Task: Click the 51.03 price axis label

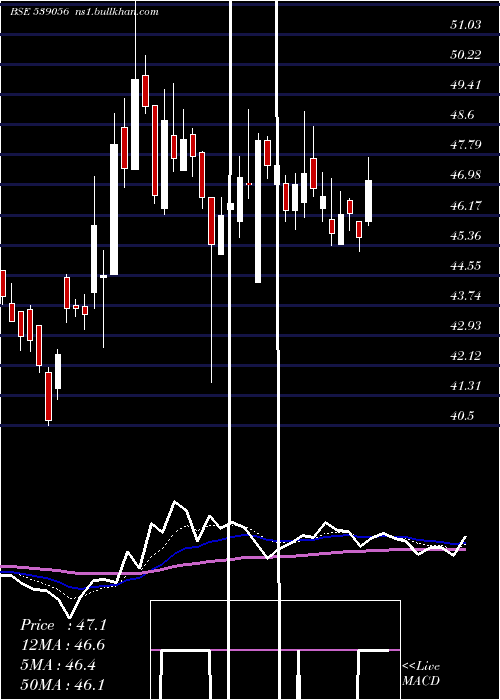Action: point(466,25)
